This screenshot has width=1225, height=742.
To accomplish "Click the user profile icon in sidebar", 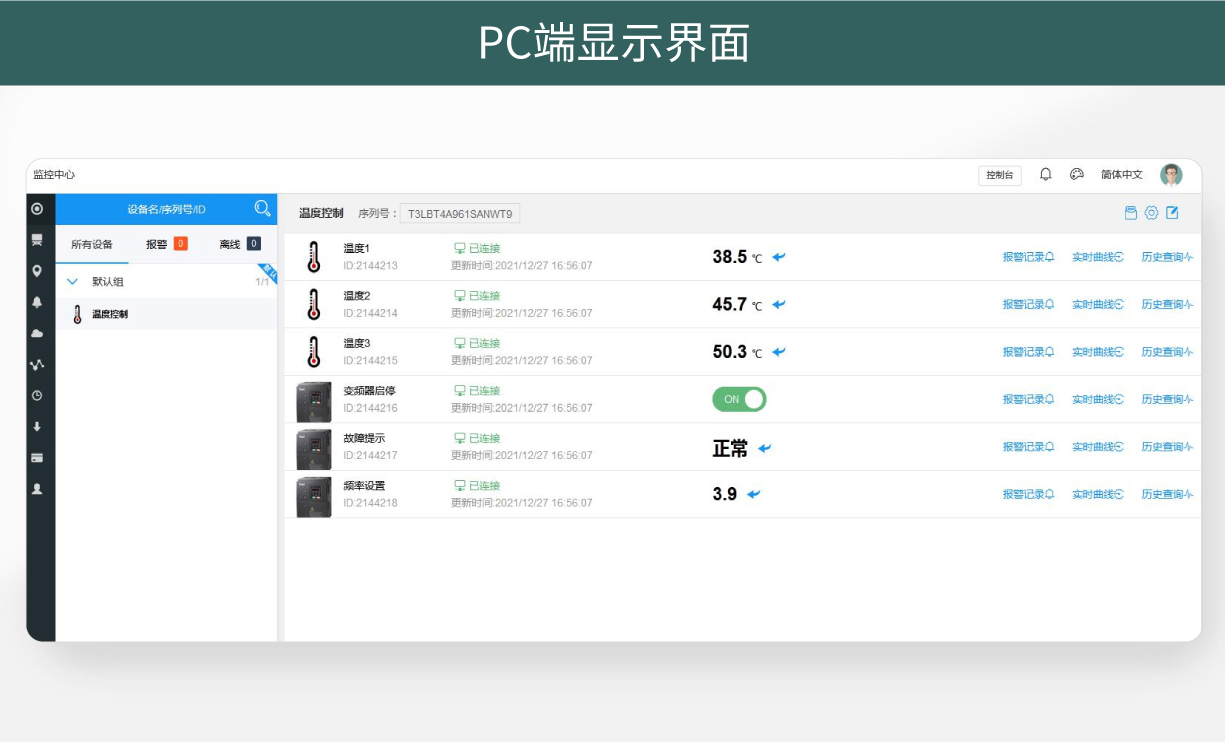I will coord(37,489).
